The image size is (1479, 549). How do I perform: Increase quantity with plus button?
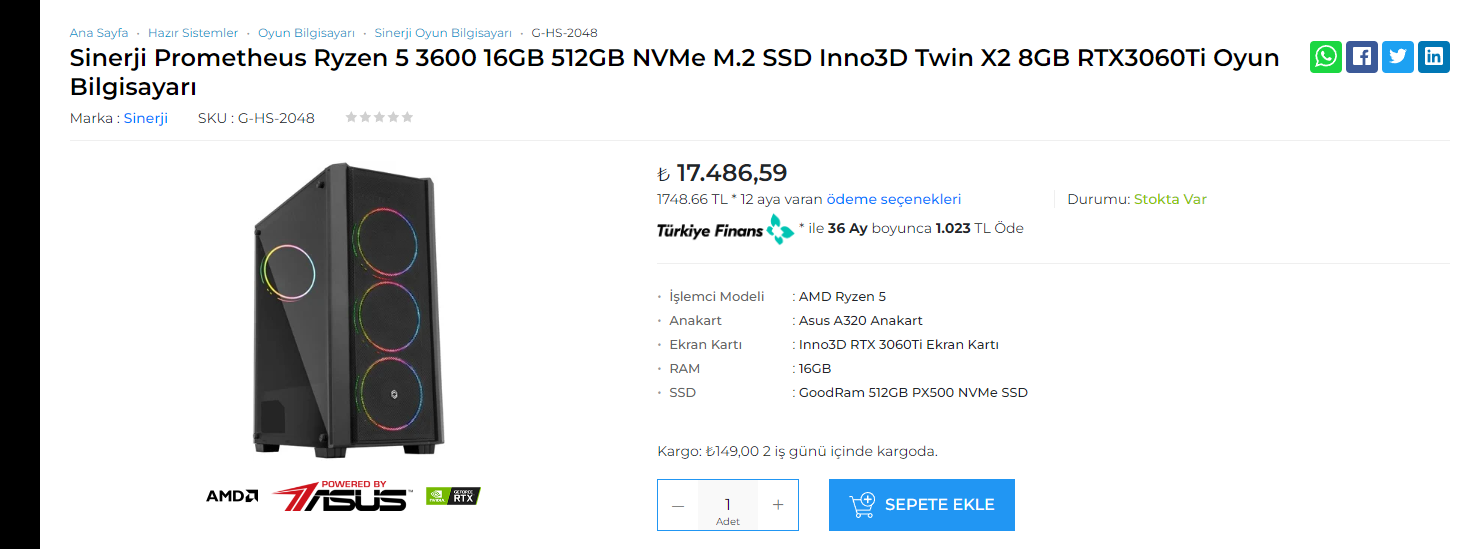[x=778, y=505]
